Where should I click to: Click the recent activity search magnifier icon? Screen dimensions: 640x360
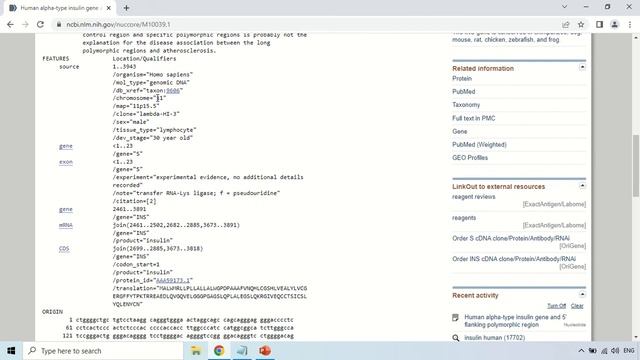click(x=456, y=338)
